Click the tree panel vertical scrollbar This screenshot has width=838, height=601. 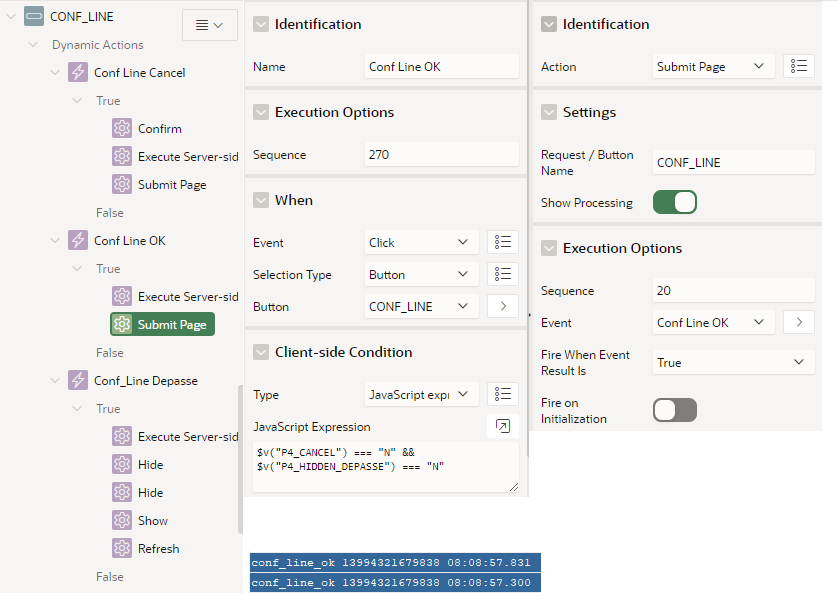coord(239,460)
